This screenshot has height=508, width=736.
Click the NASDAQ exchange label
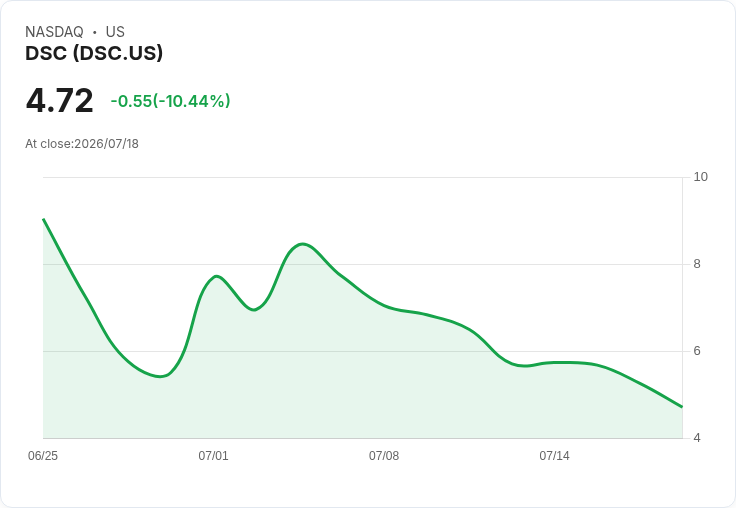(x=54, y=31)
